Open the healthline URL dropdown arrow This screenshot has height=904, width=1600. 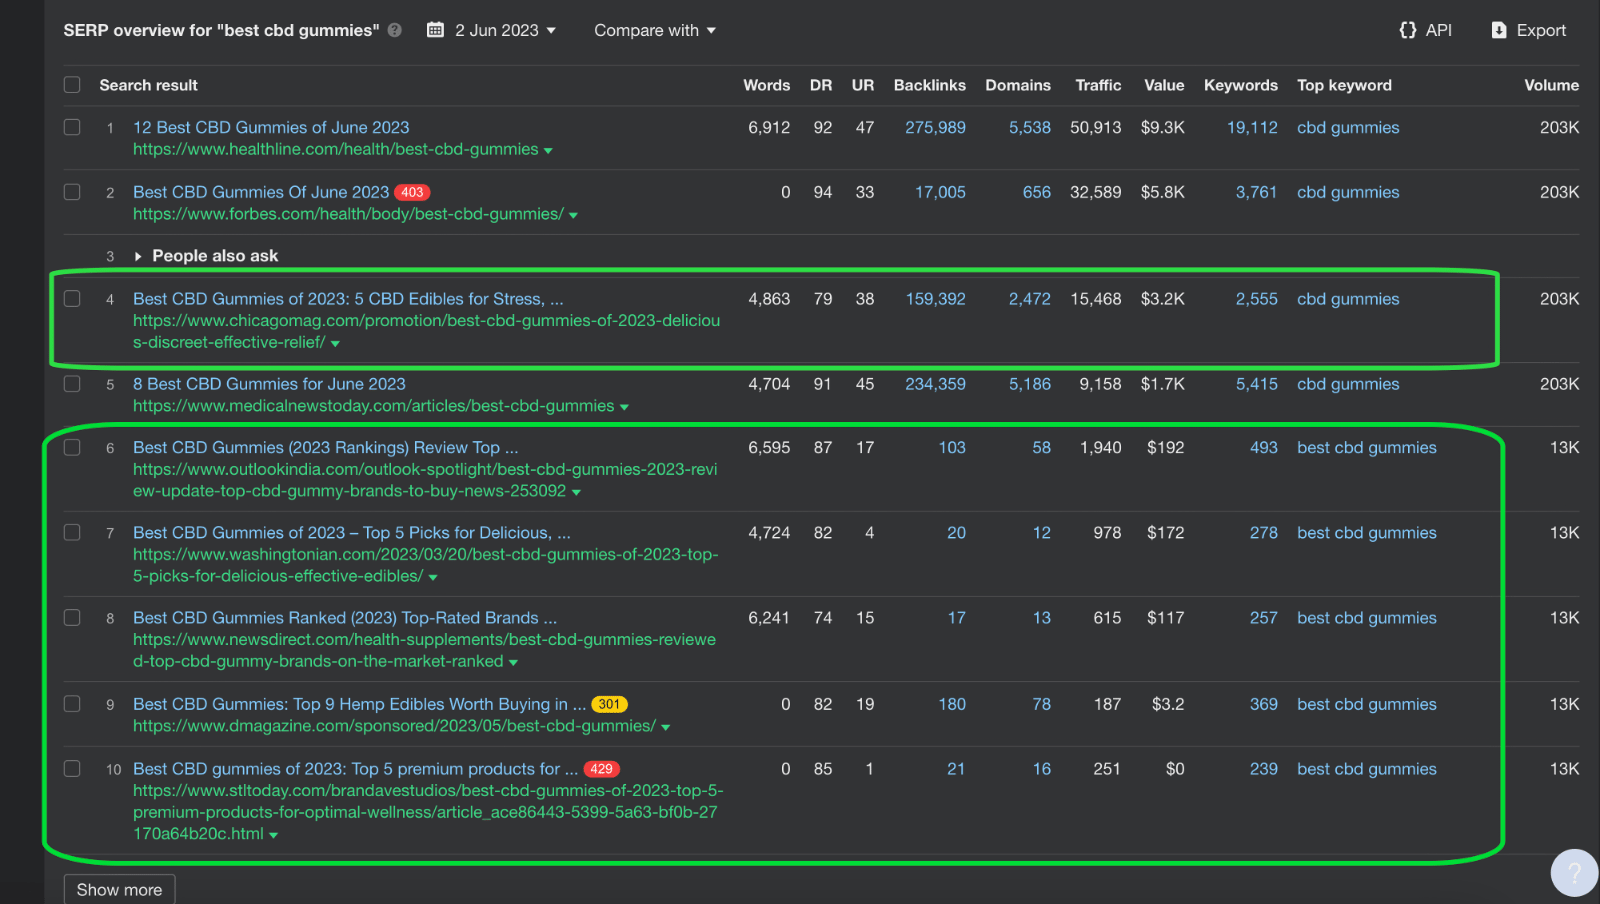[x=548, y=151]
